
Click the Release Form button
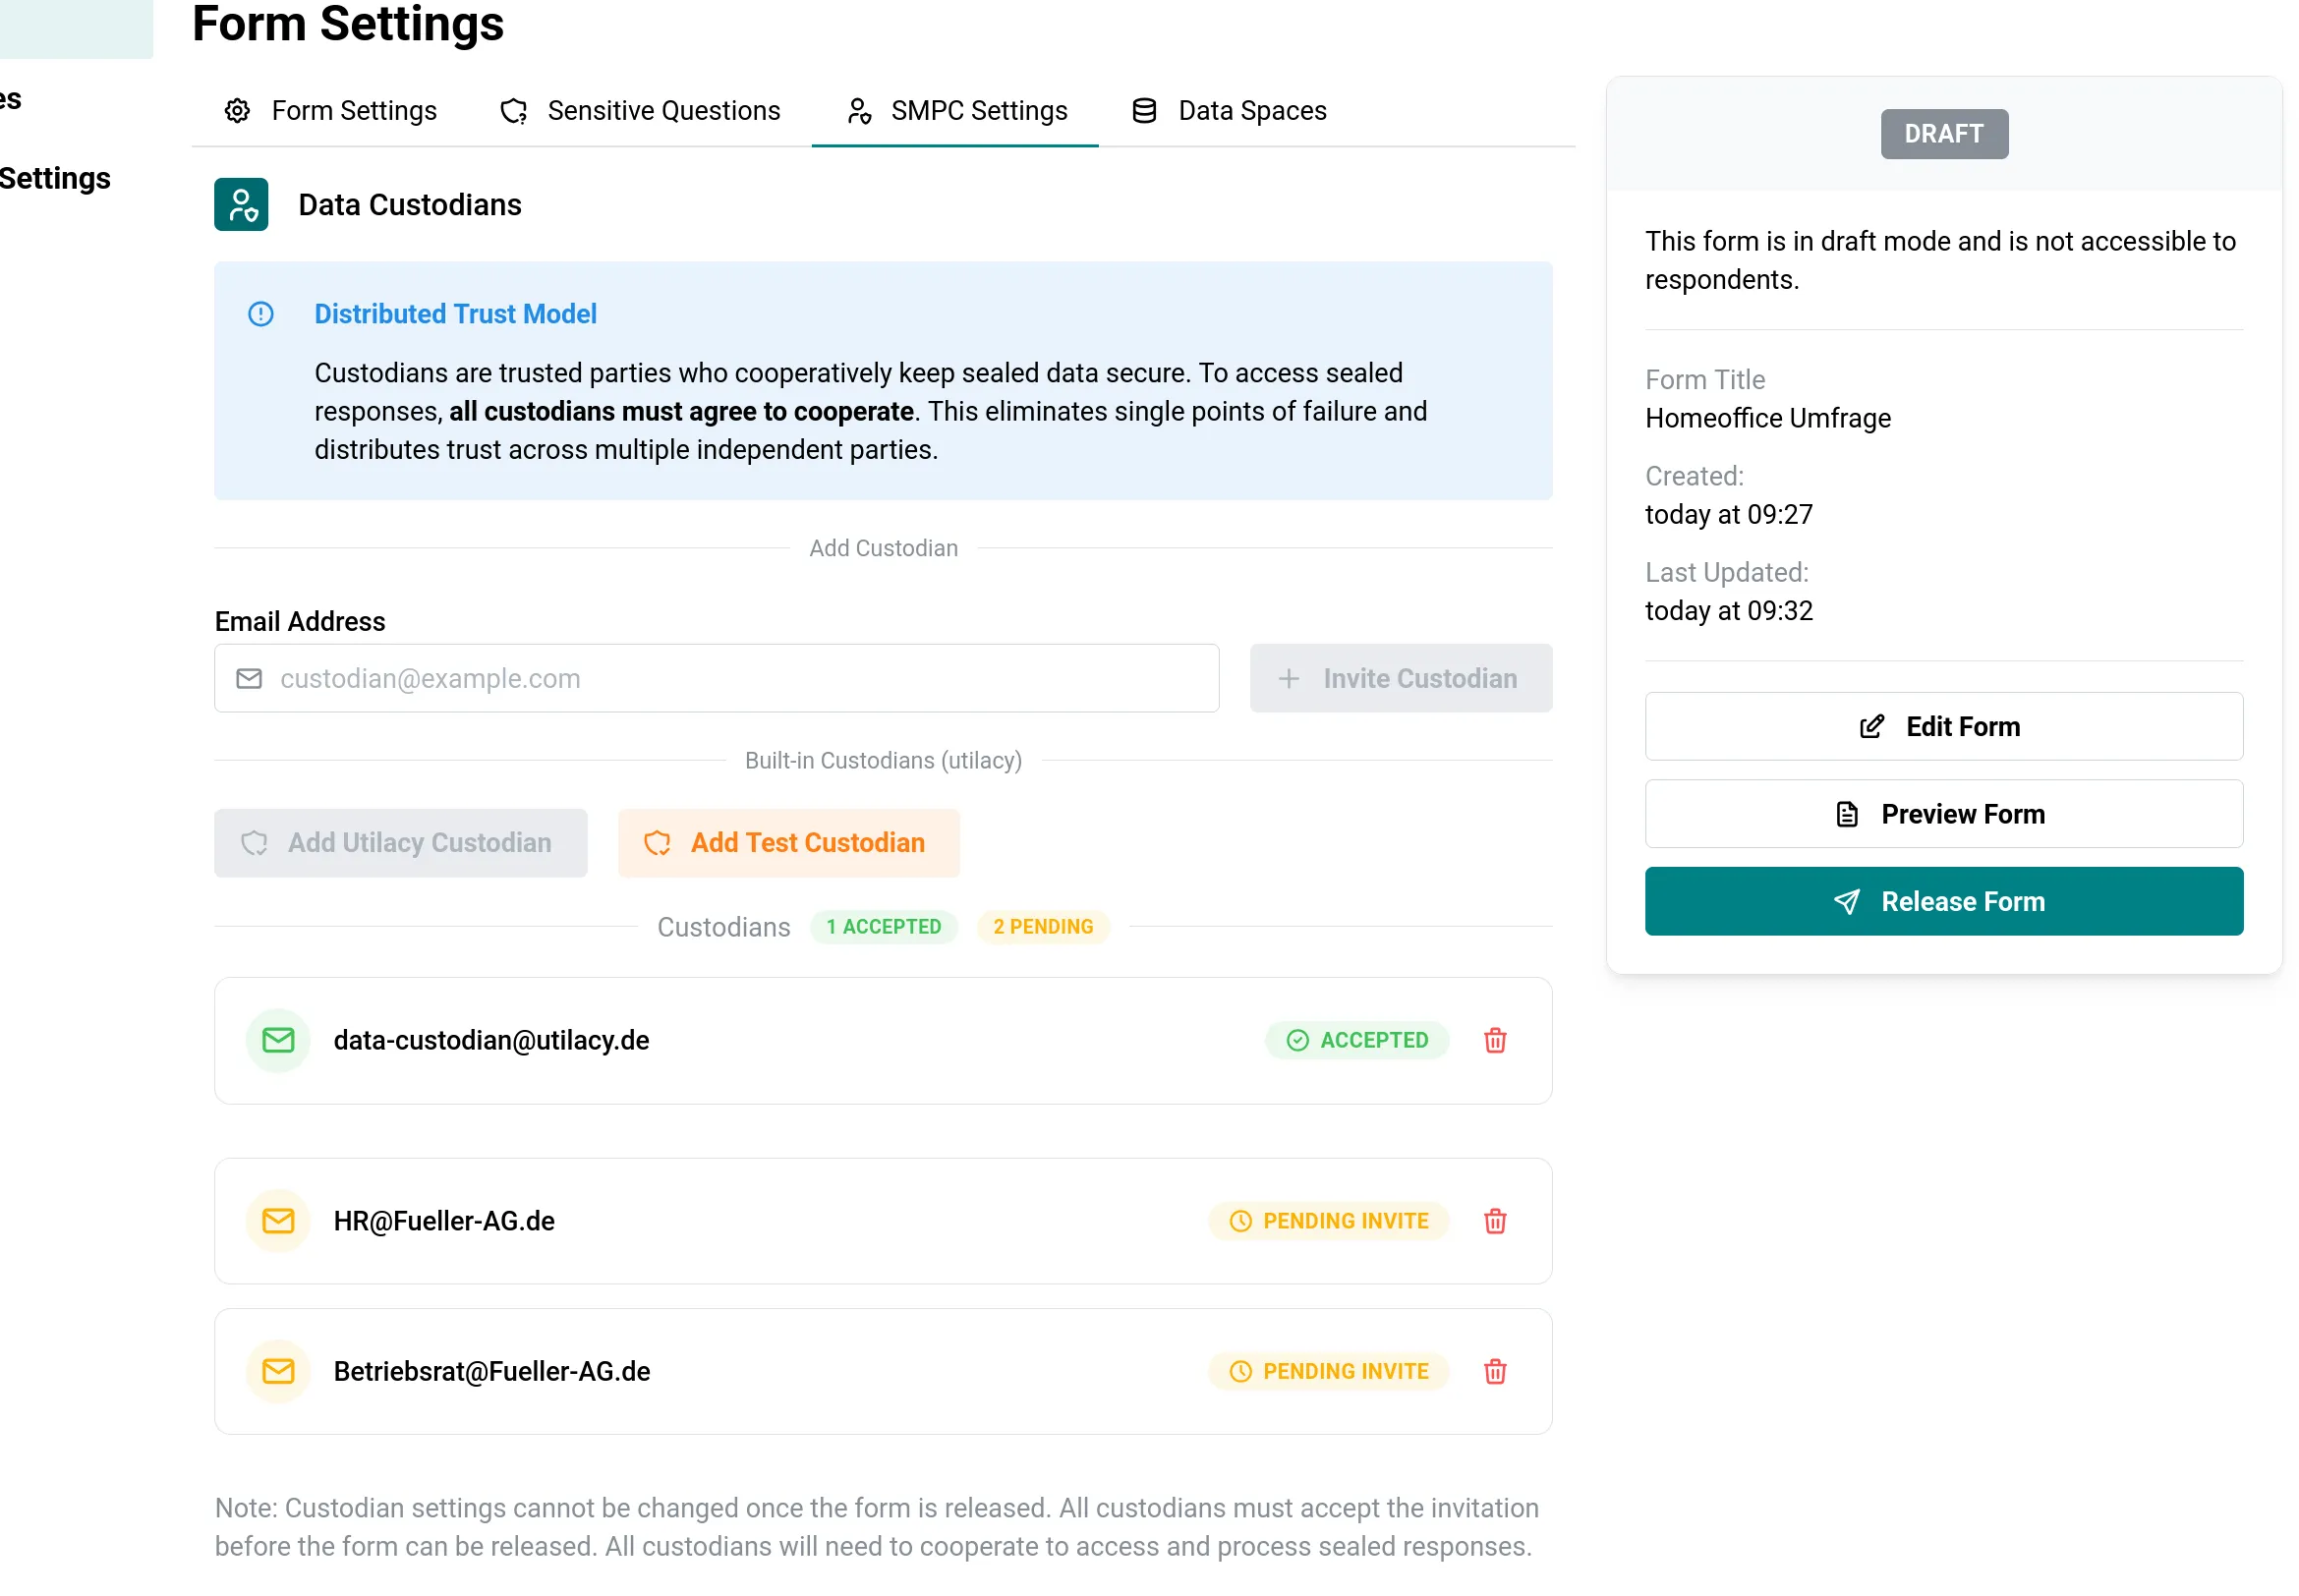click(x=1942, y=901)
